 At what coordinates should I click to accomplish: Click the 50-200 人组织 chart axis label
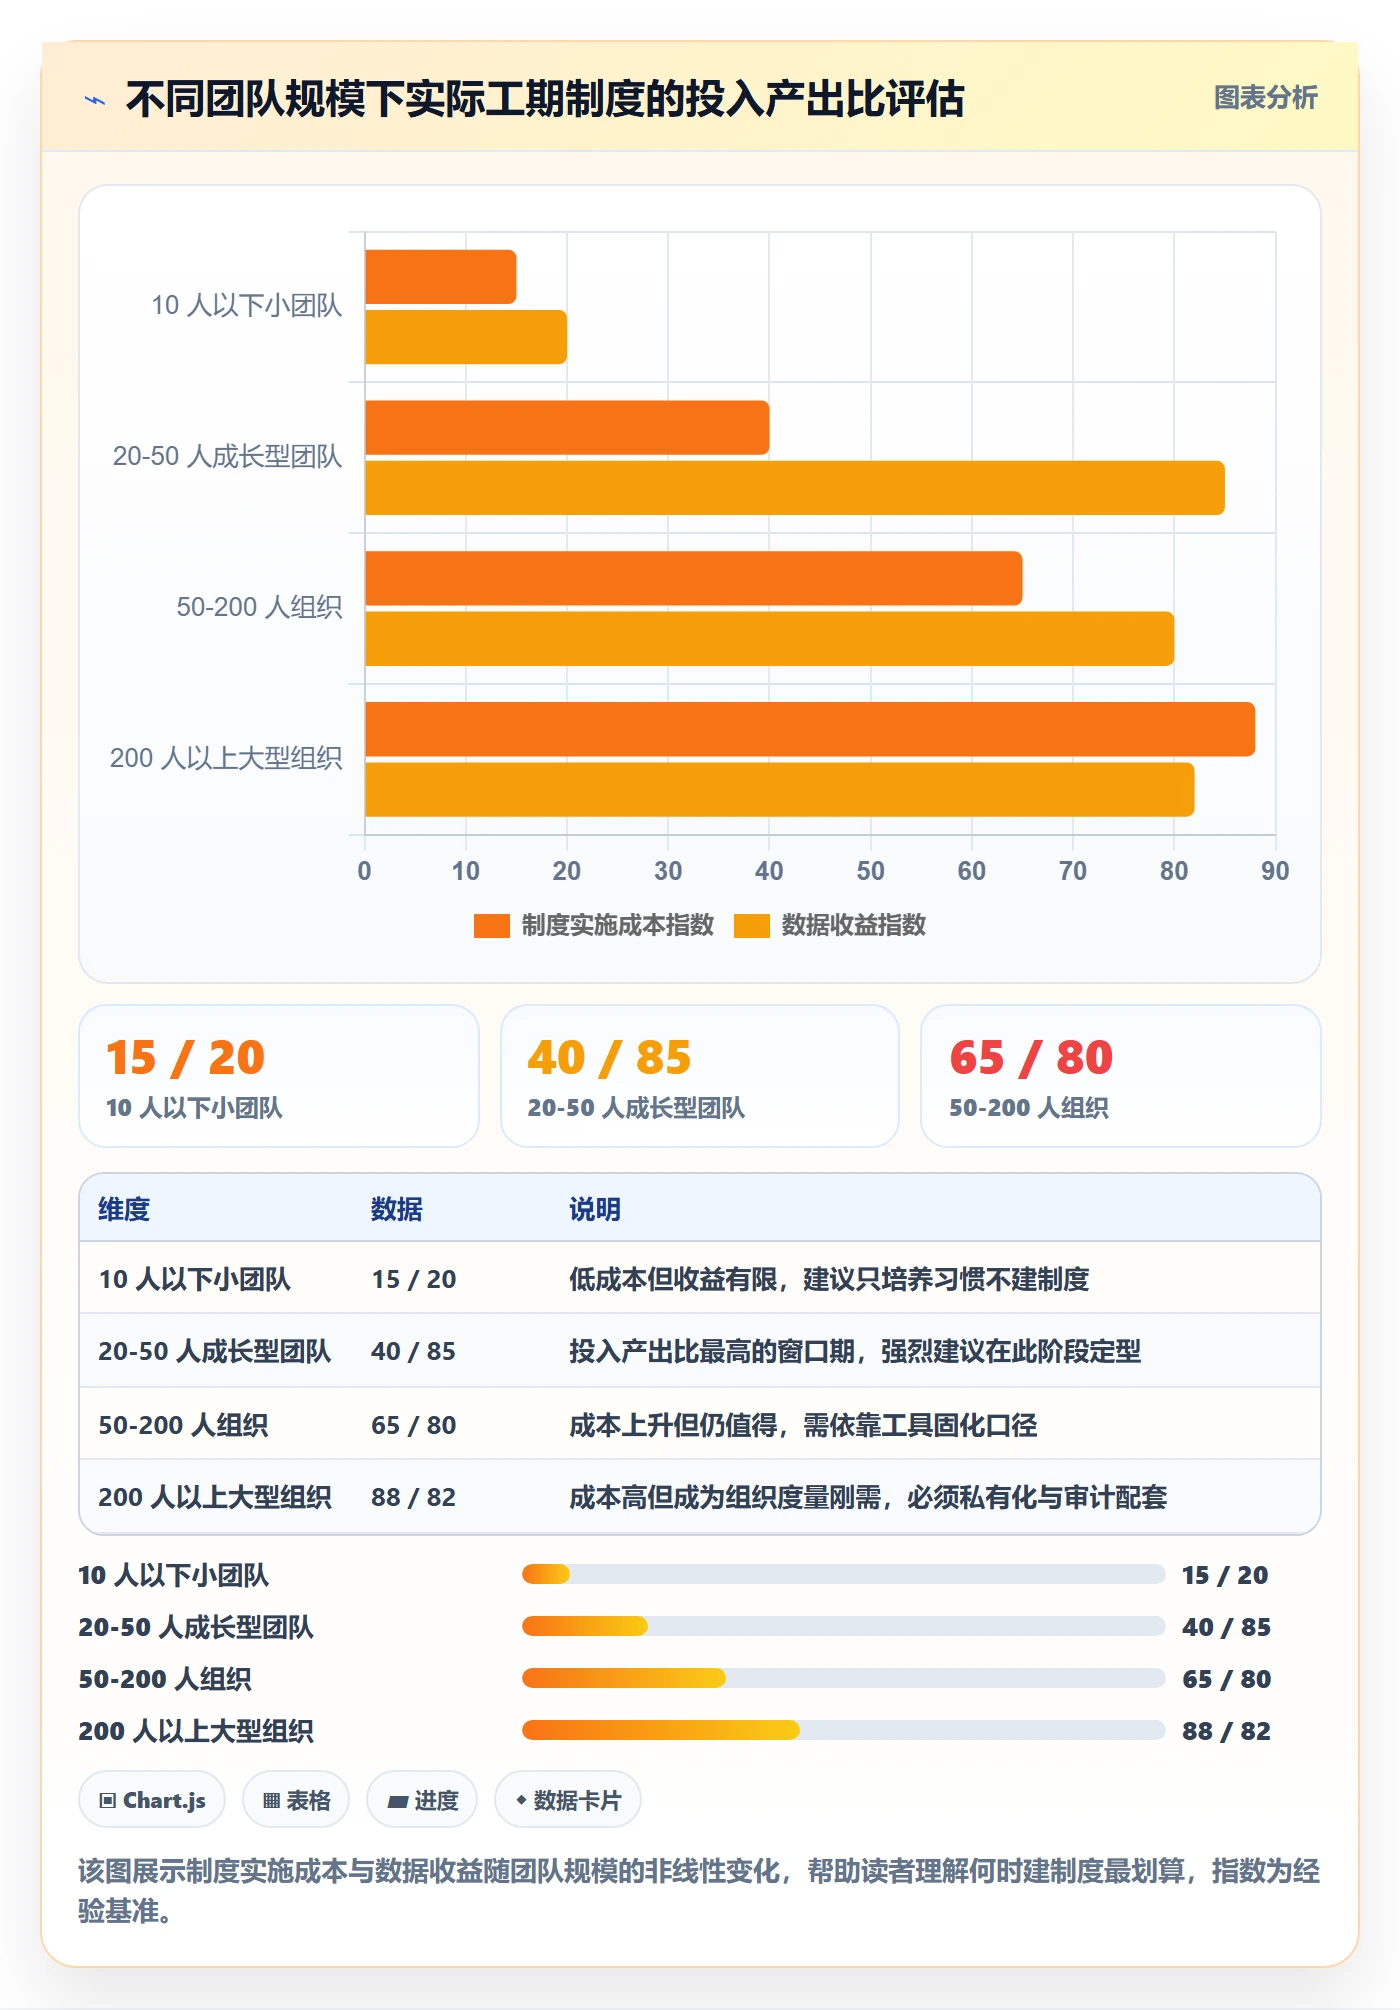259,607
